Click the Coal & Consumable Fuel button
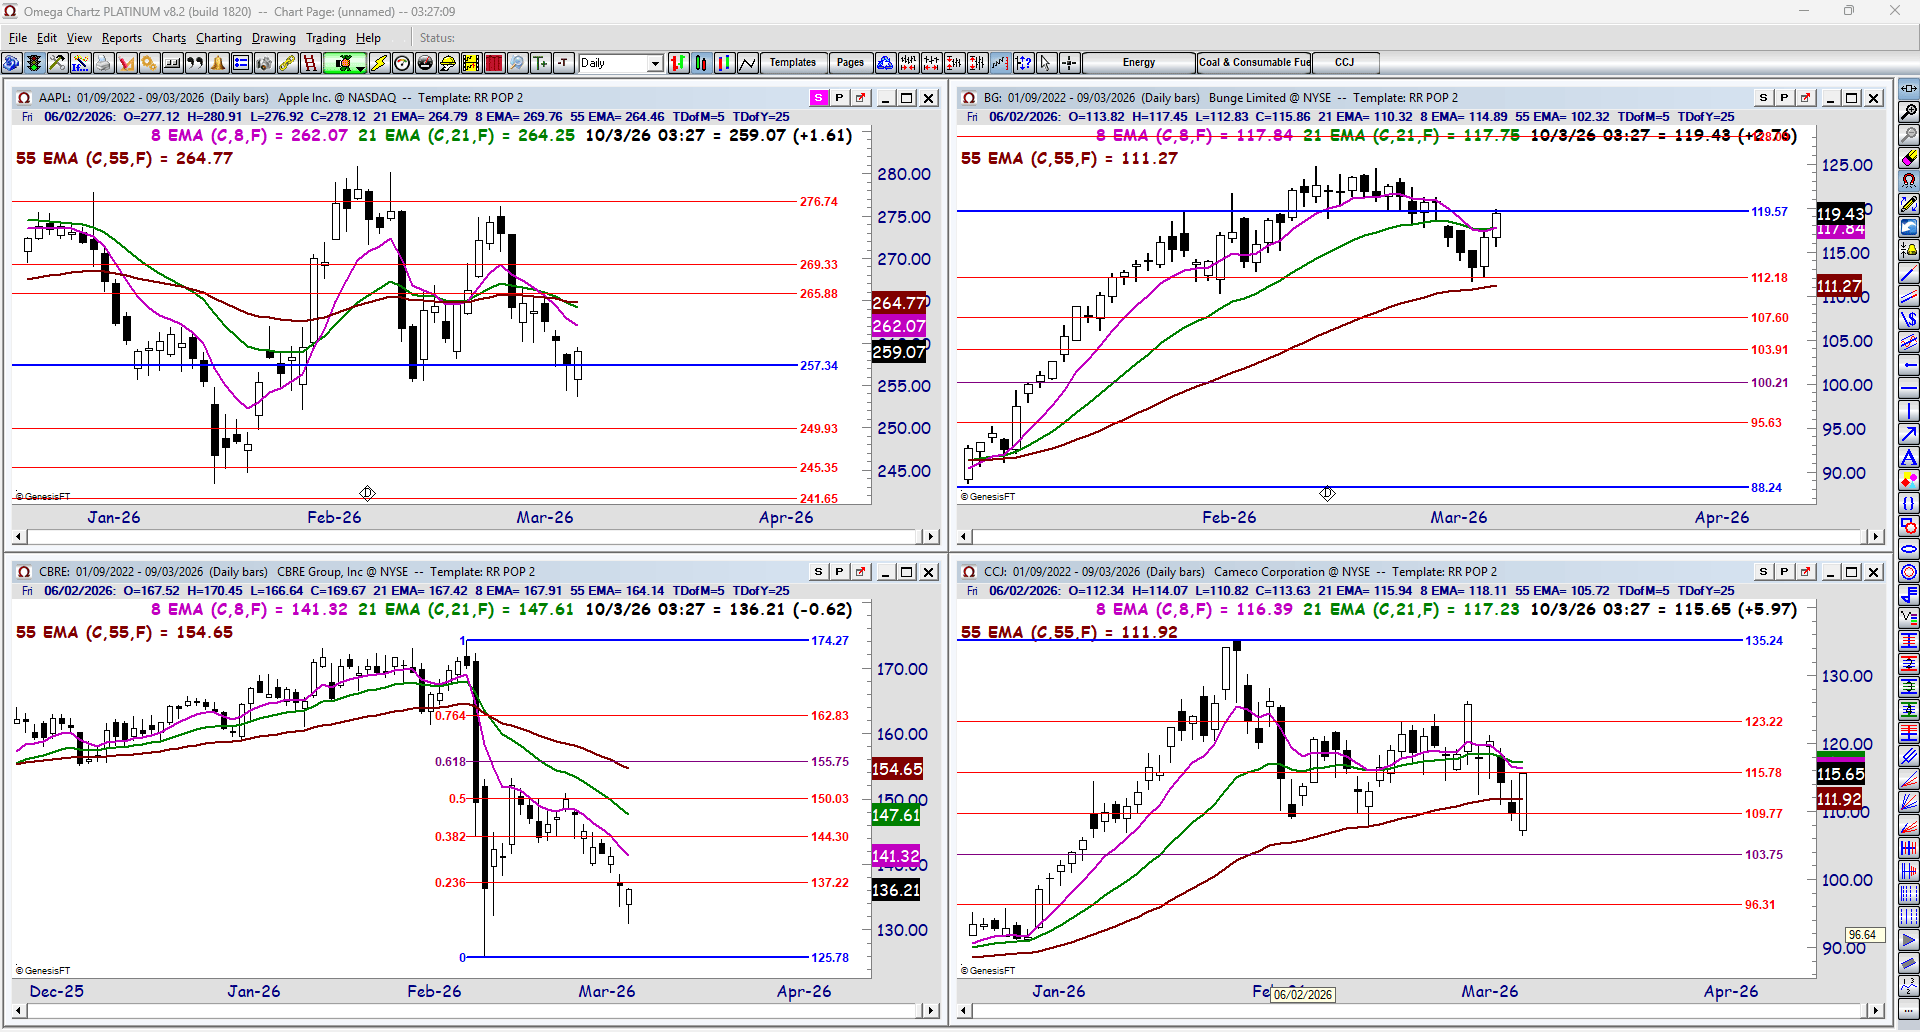 click(1255, 63)
